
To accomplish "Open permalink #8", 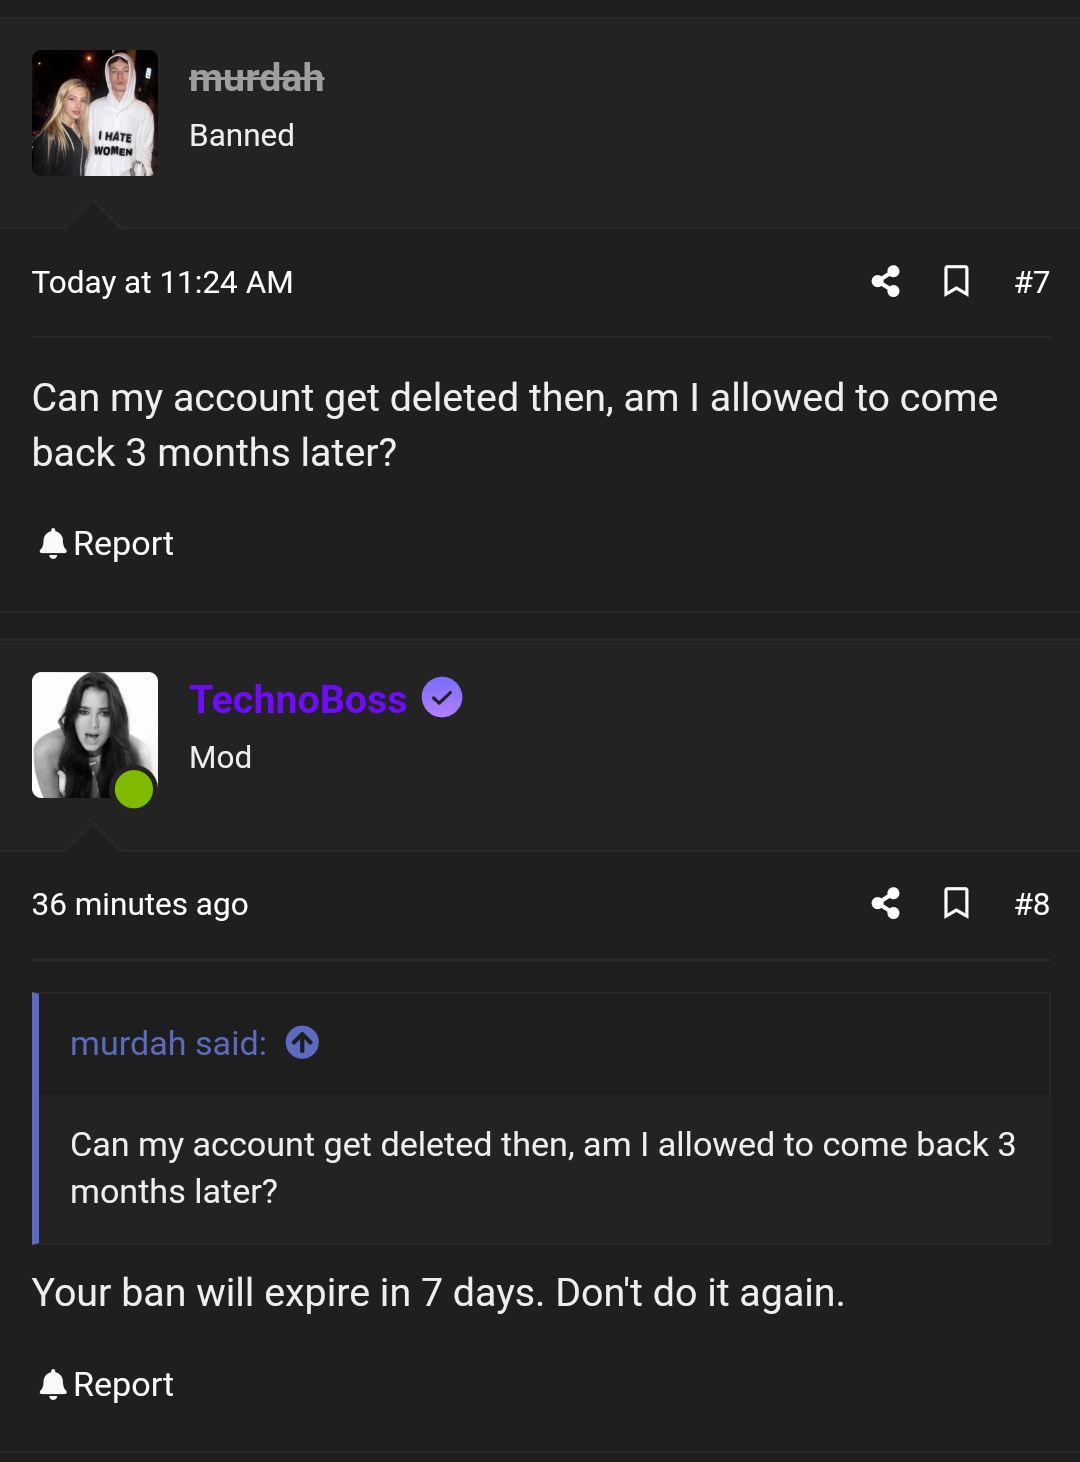I will click(x=1032, y=904).
